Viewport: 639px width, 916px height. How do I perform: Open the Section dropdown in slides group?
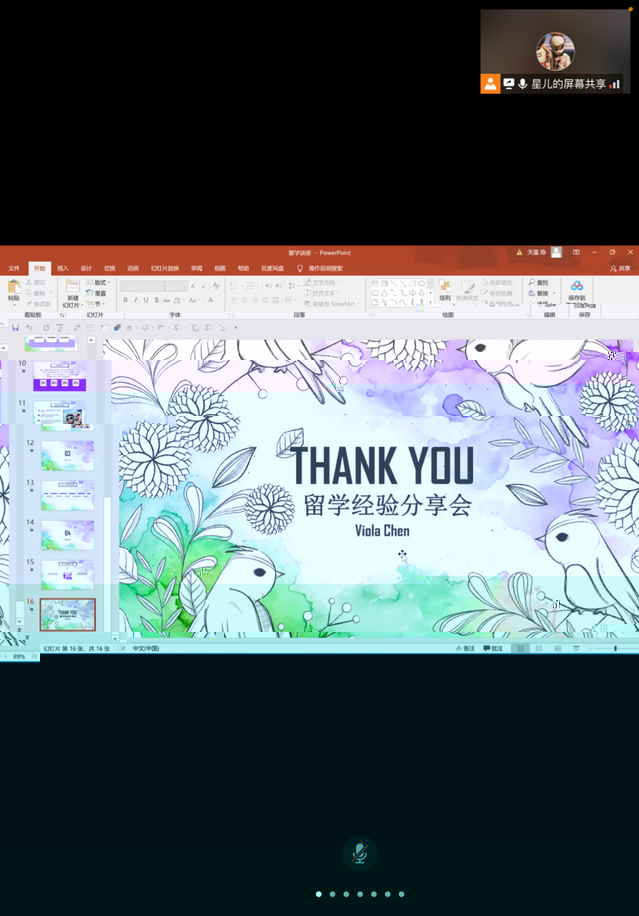[98, 304]
